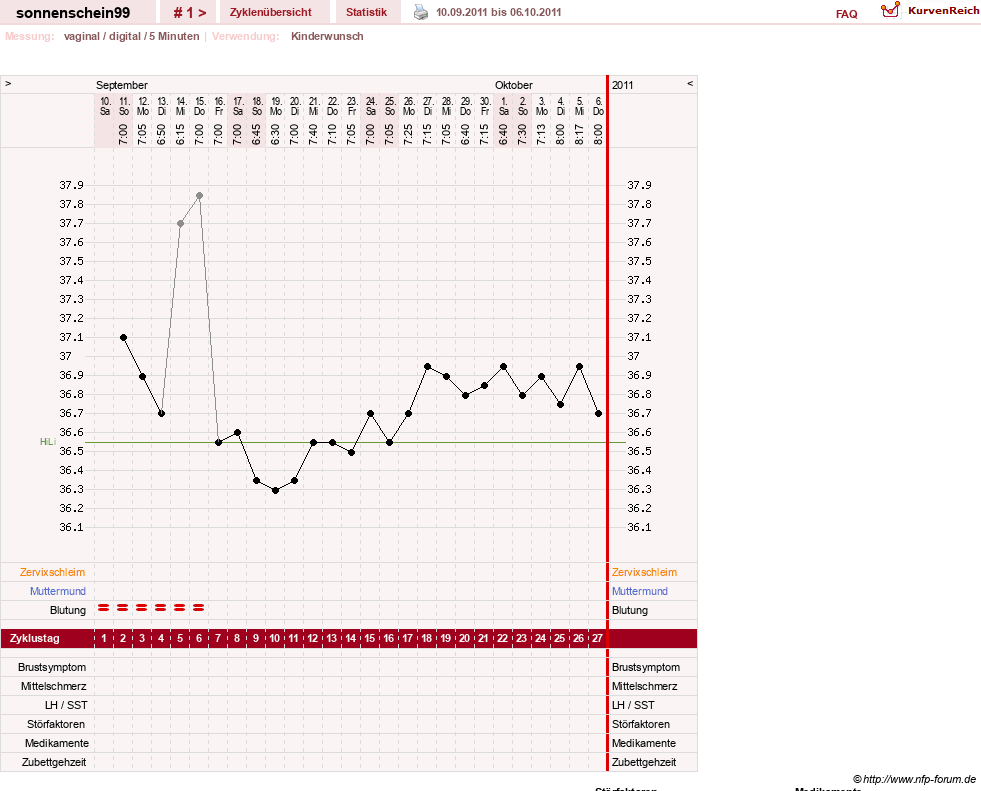Screen dimensions: 981x791
Task: Click the right Zubettgehzeit label
Action: 644,762
